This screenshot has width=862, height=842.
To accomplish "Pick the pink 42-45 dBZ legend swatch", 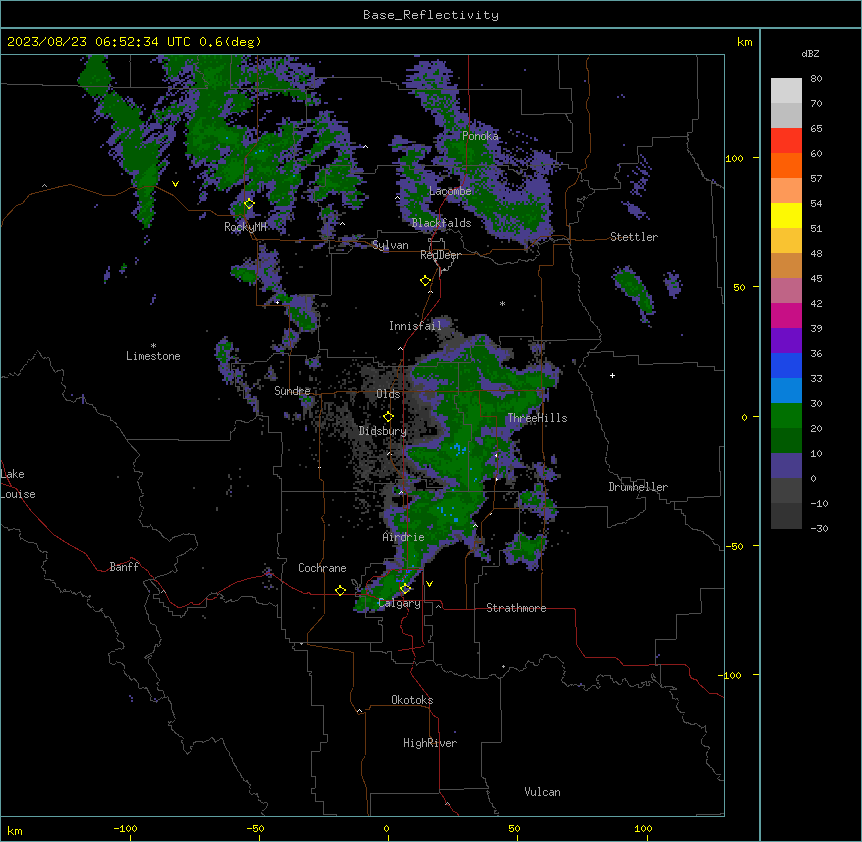I will [x=786, y=291].
